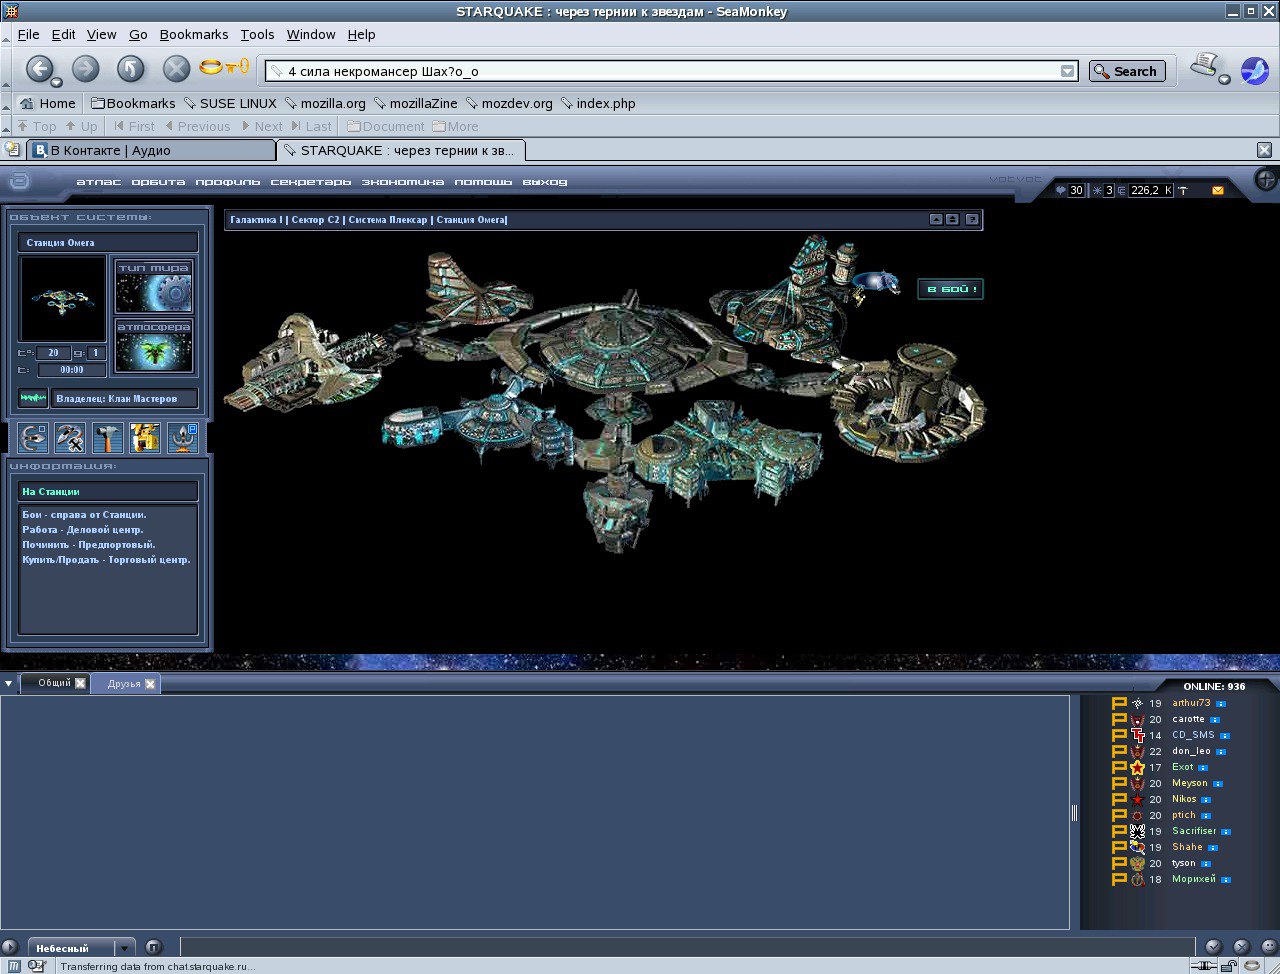Toggle the green waveform button beside owner label

33,398
